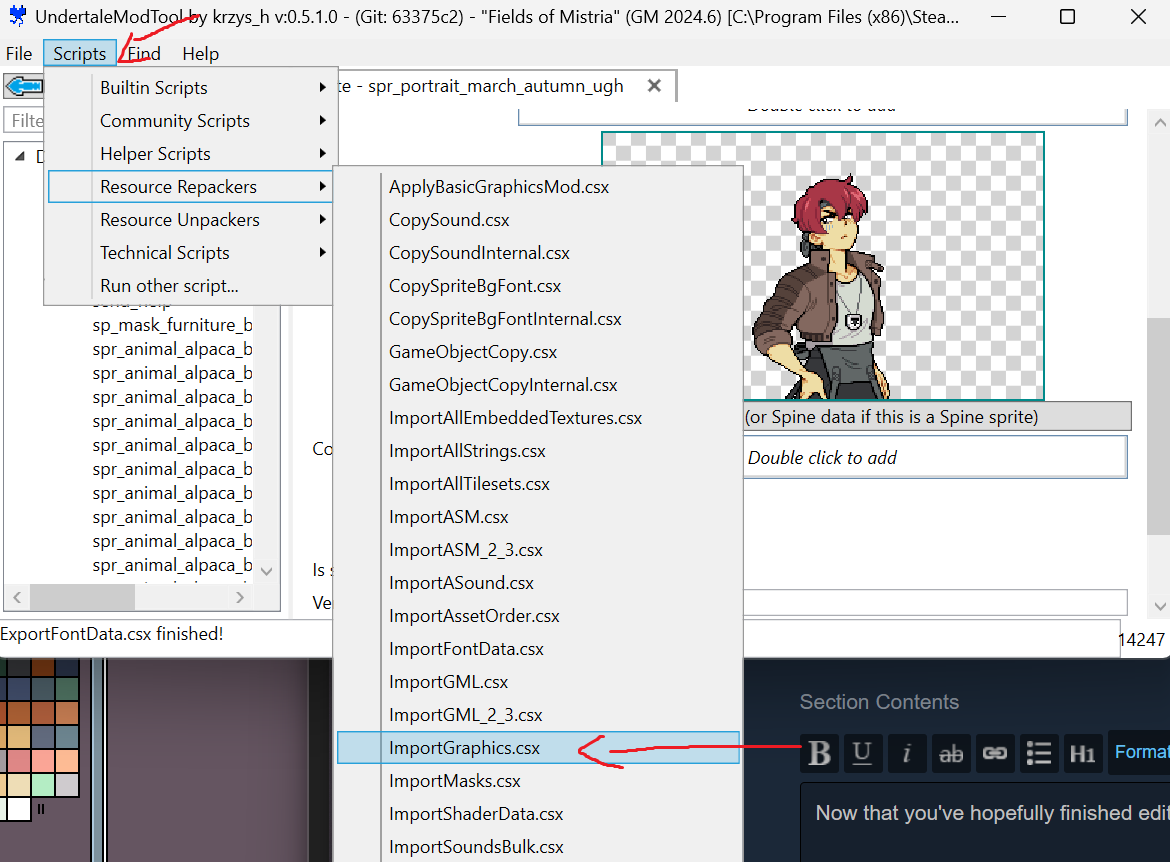Image resolution: width=1170 pixels, height=862 pixels.
Task: Expand Builtin Scripts submenu arrow
Action: coord(322,87)
